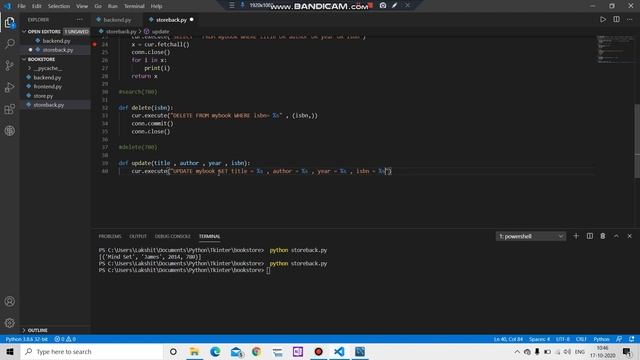Image resolution: width=640 pixels, height=360 pixels.
Task: Split the editor to the right
Action: coord(616,20)
